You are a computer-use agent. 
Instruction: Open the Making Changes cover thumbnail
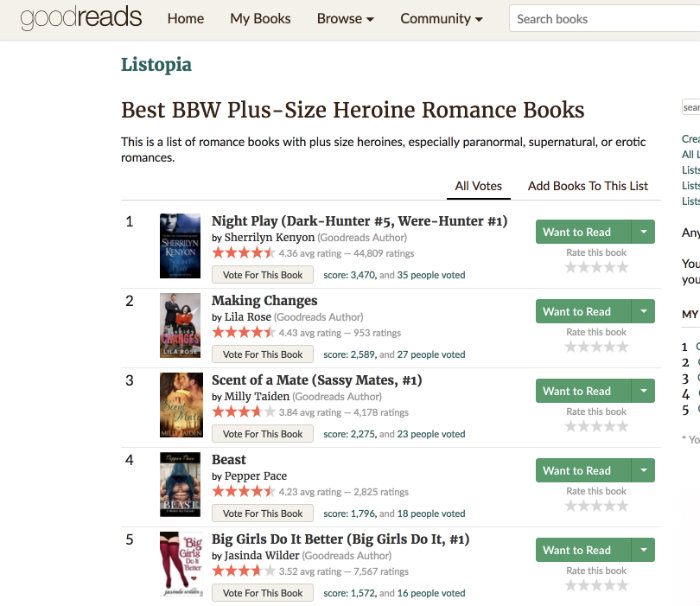tap(180, 325)
